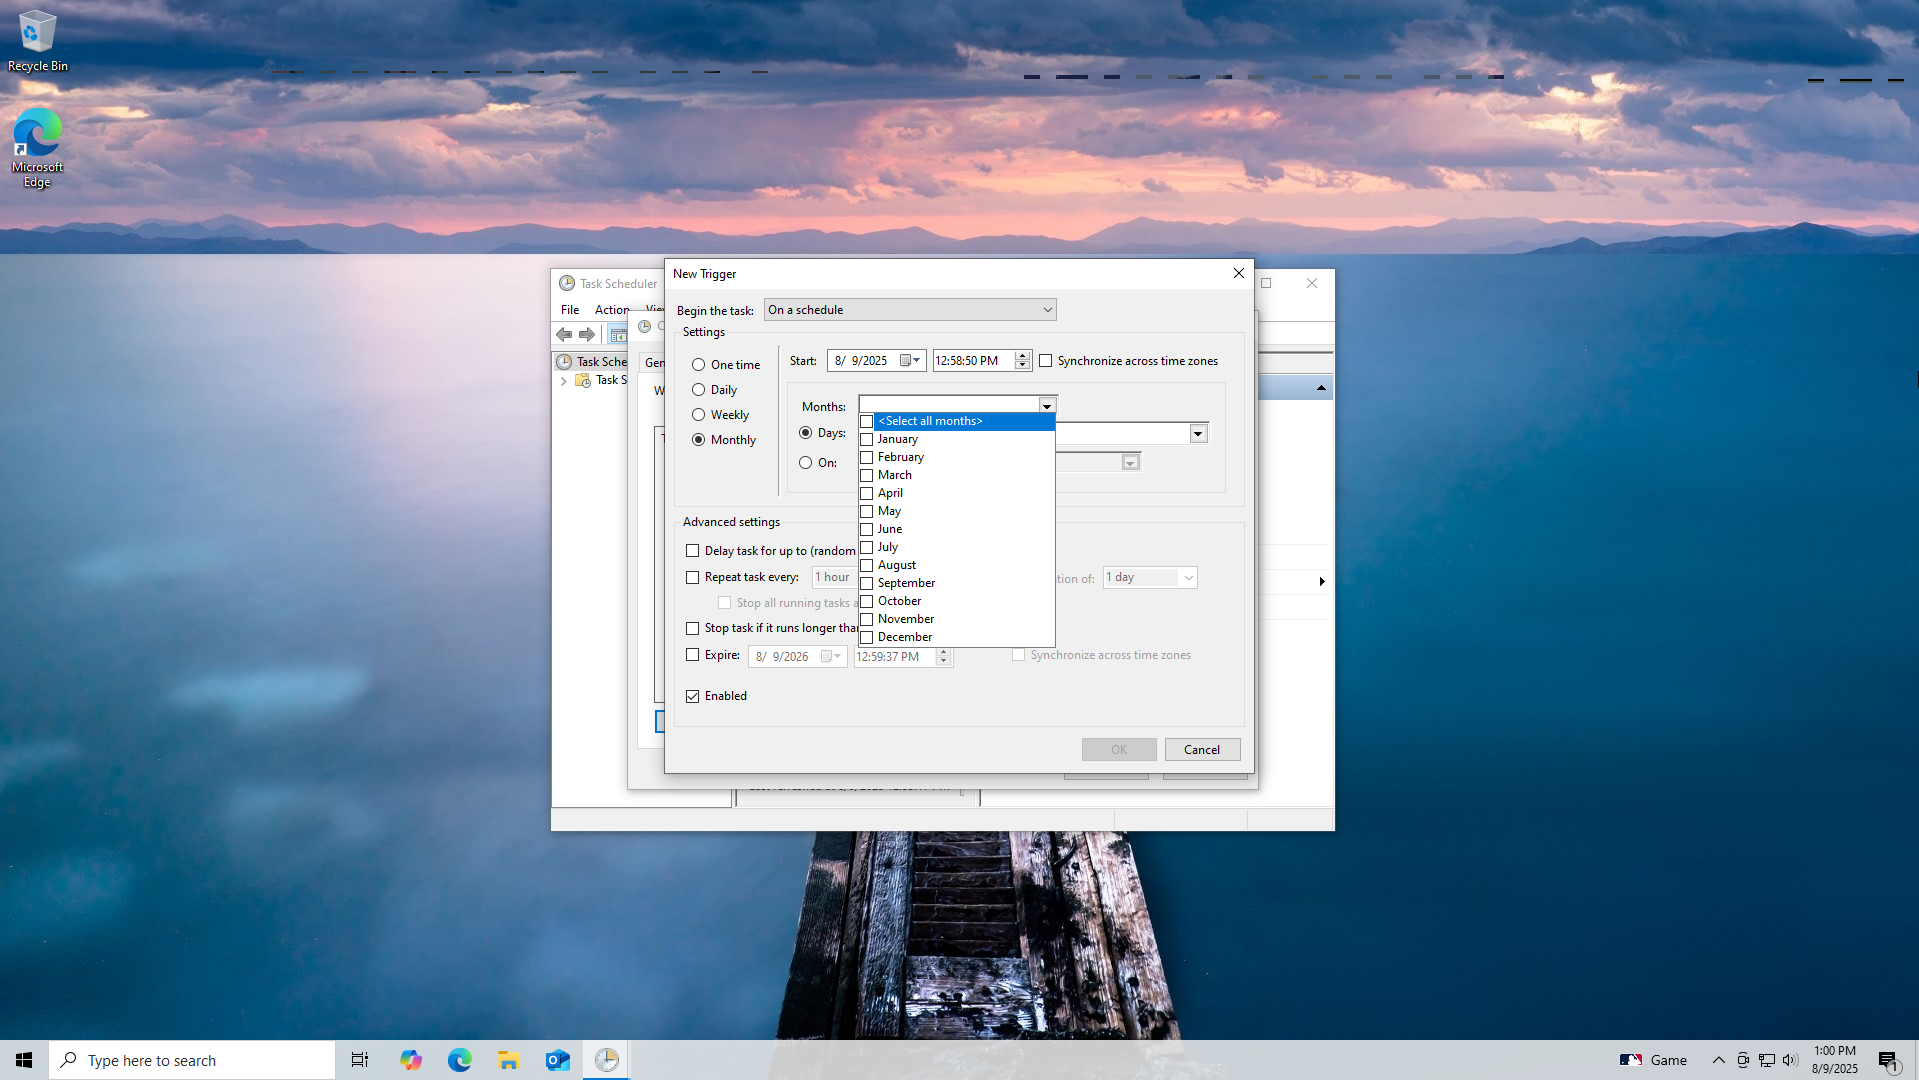
Task: Open Edge browser from the taskbar
Action: (459, 1060)
